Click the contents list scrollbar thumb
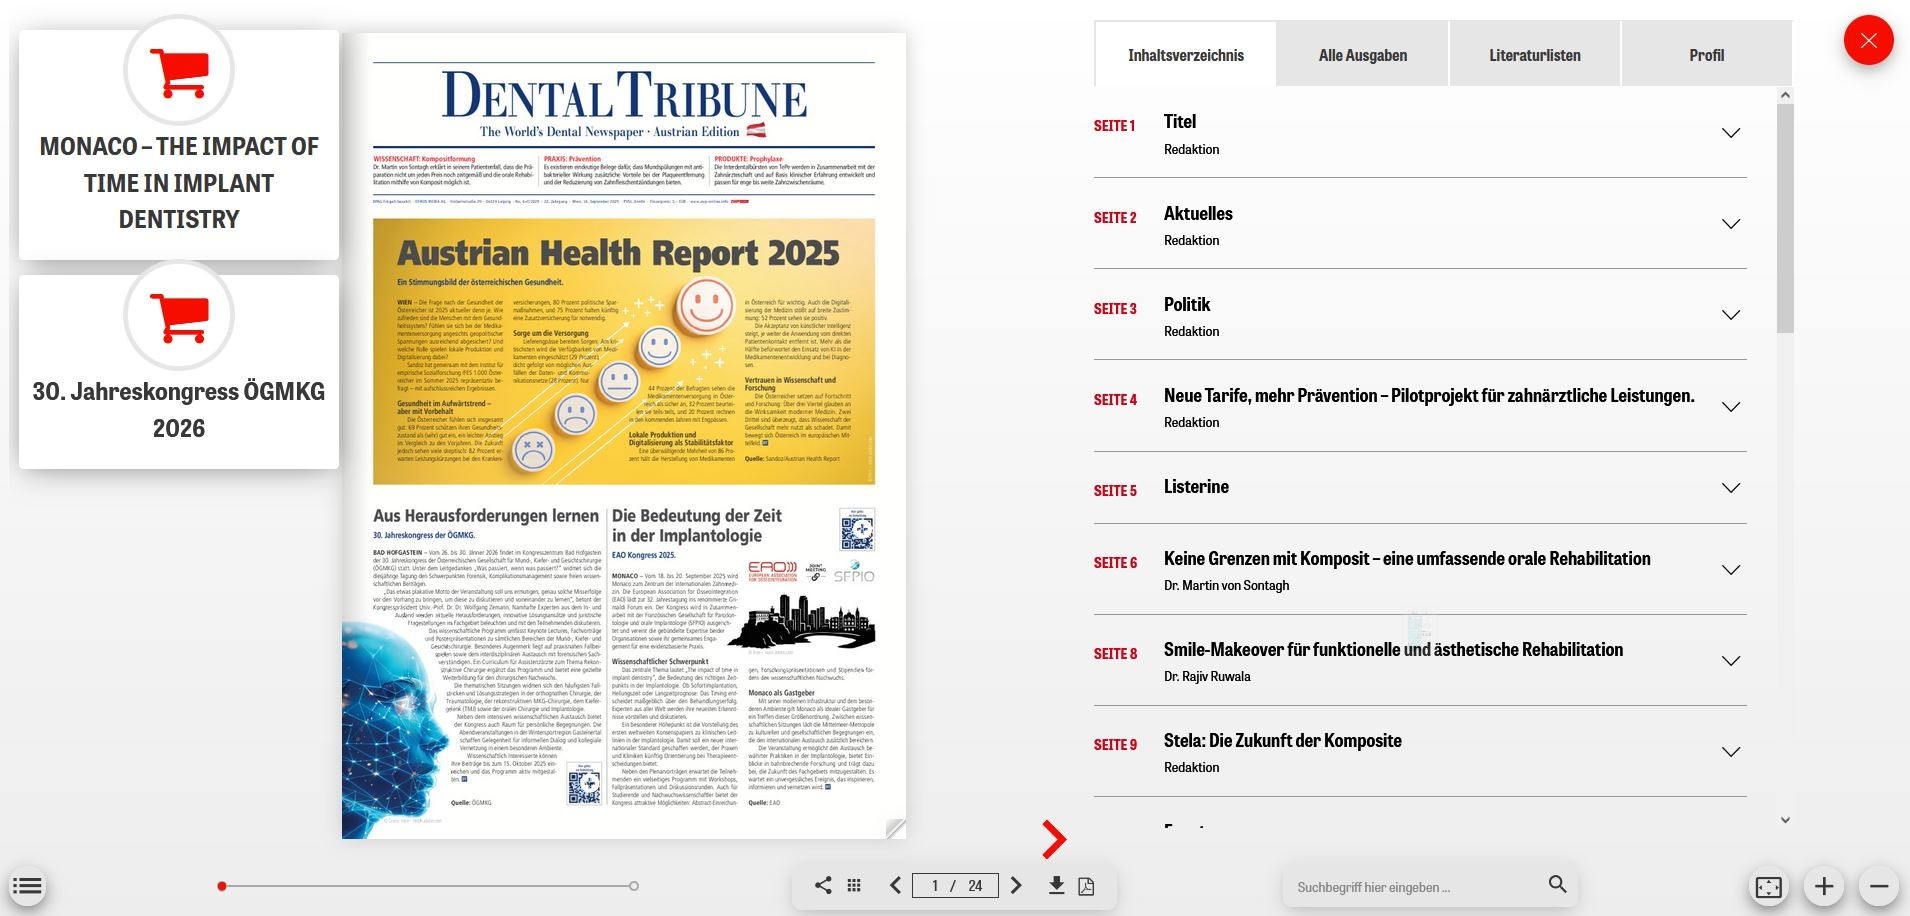This screenshot has height=916, width=1910. (x=1785, y=218)
